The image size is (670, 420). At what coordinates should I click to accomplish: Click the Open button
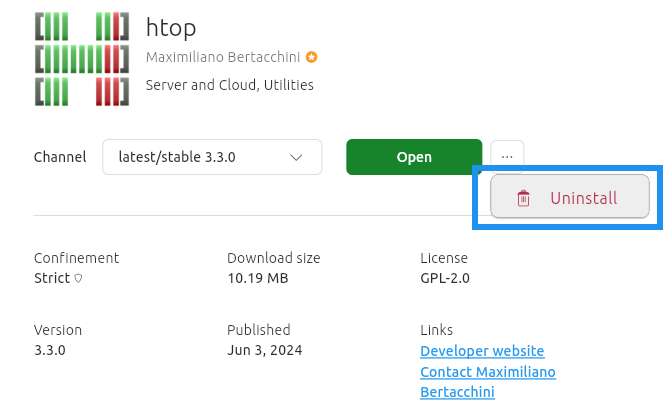tap(414, 157)
